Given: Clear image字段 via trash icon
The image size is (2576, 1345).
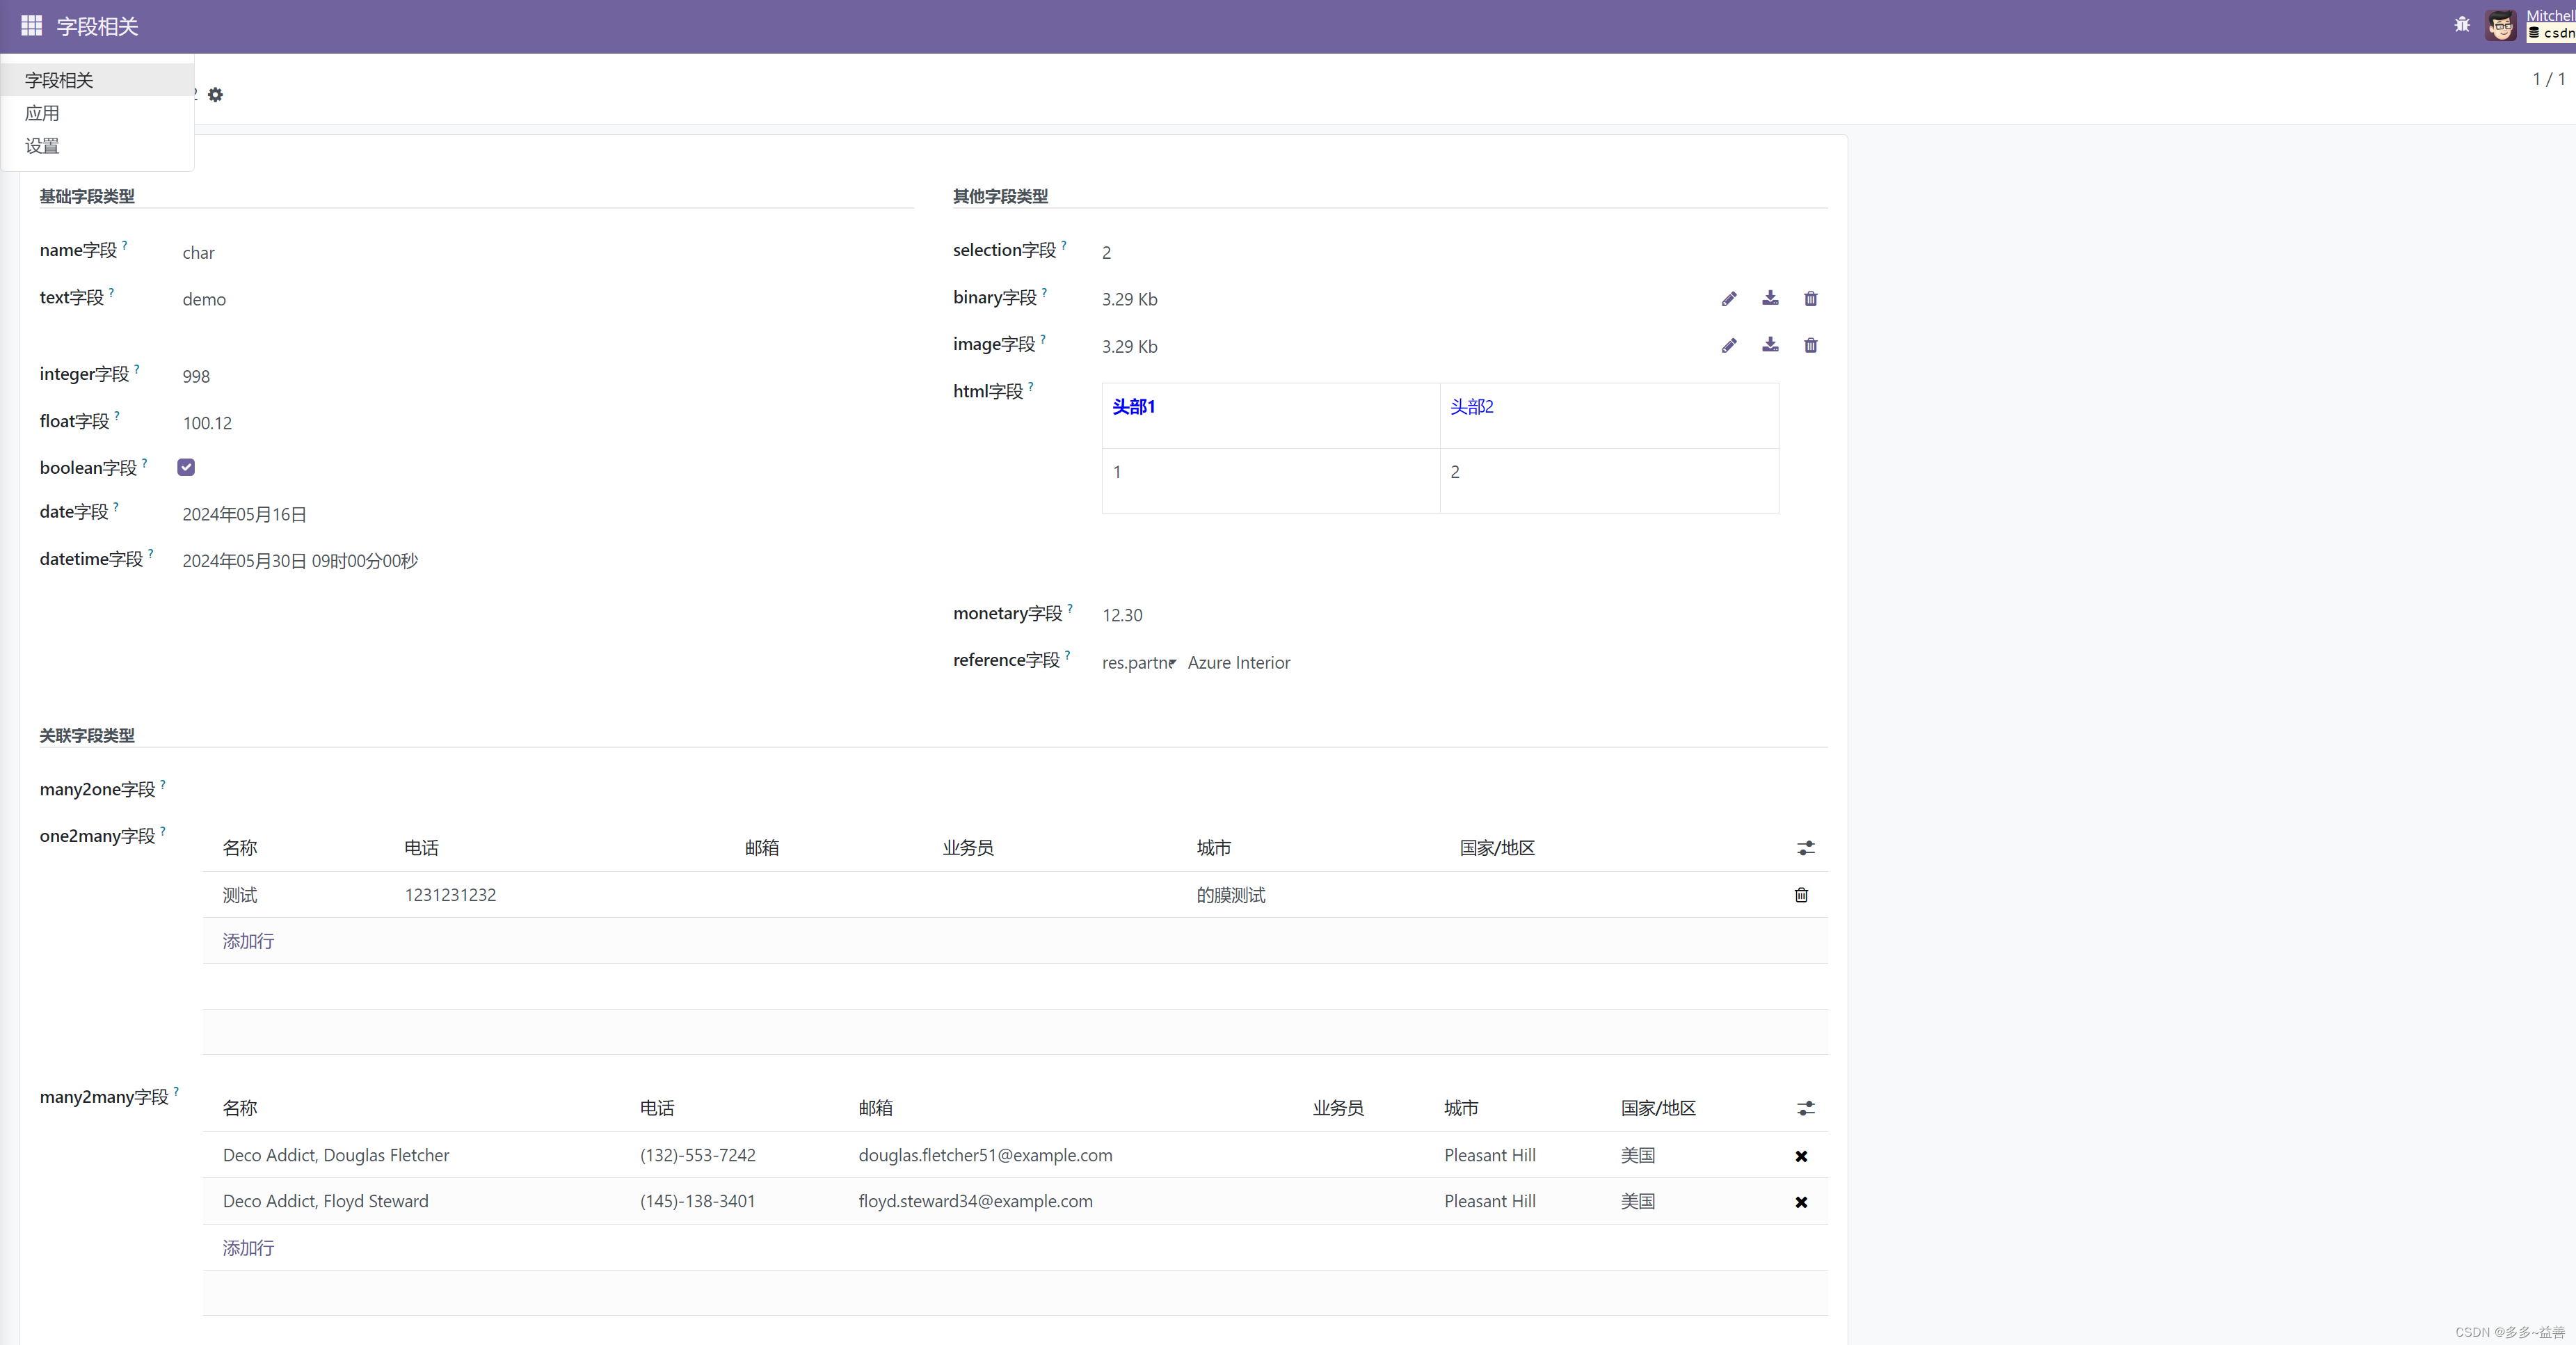Looking at the screenshot, I should coord(1810,346).
